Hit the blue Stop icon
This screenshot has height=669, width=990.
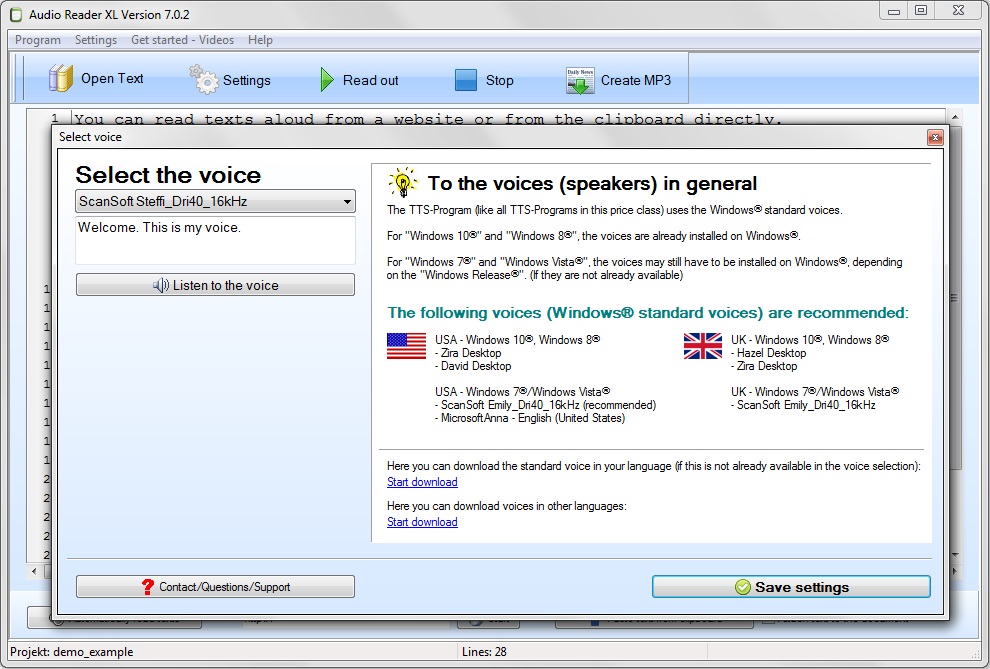click(466, 80)
